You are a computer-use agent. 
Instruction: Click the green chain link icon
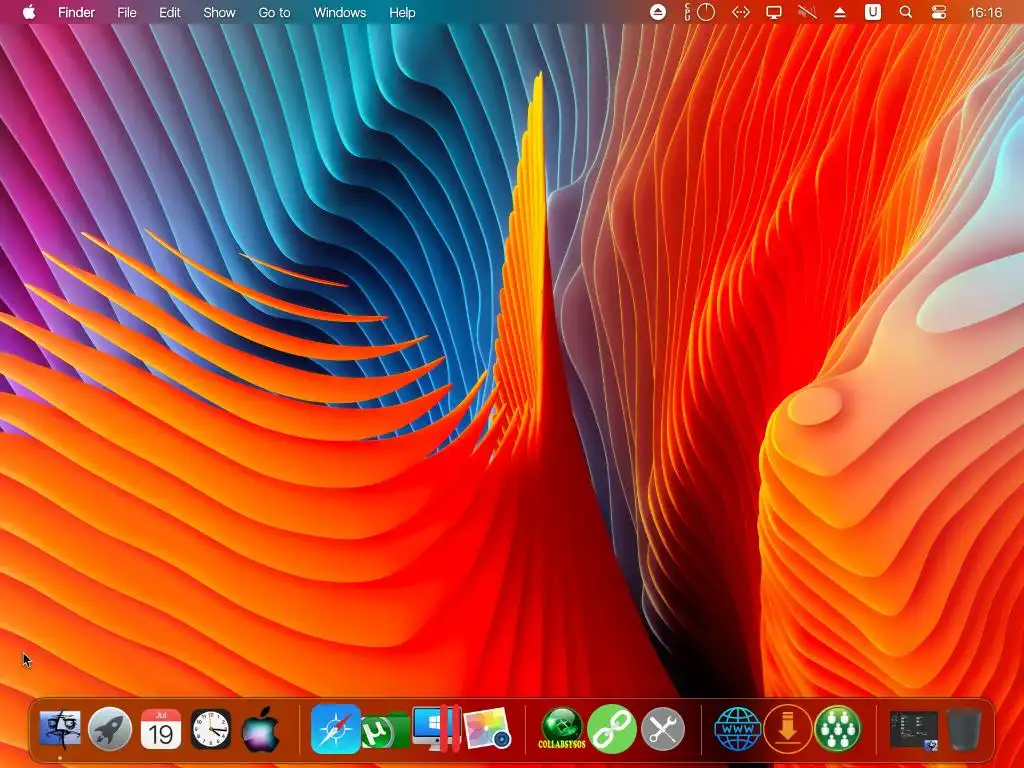[x=612, y=729]
